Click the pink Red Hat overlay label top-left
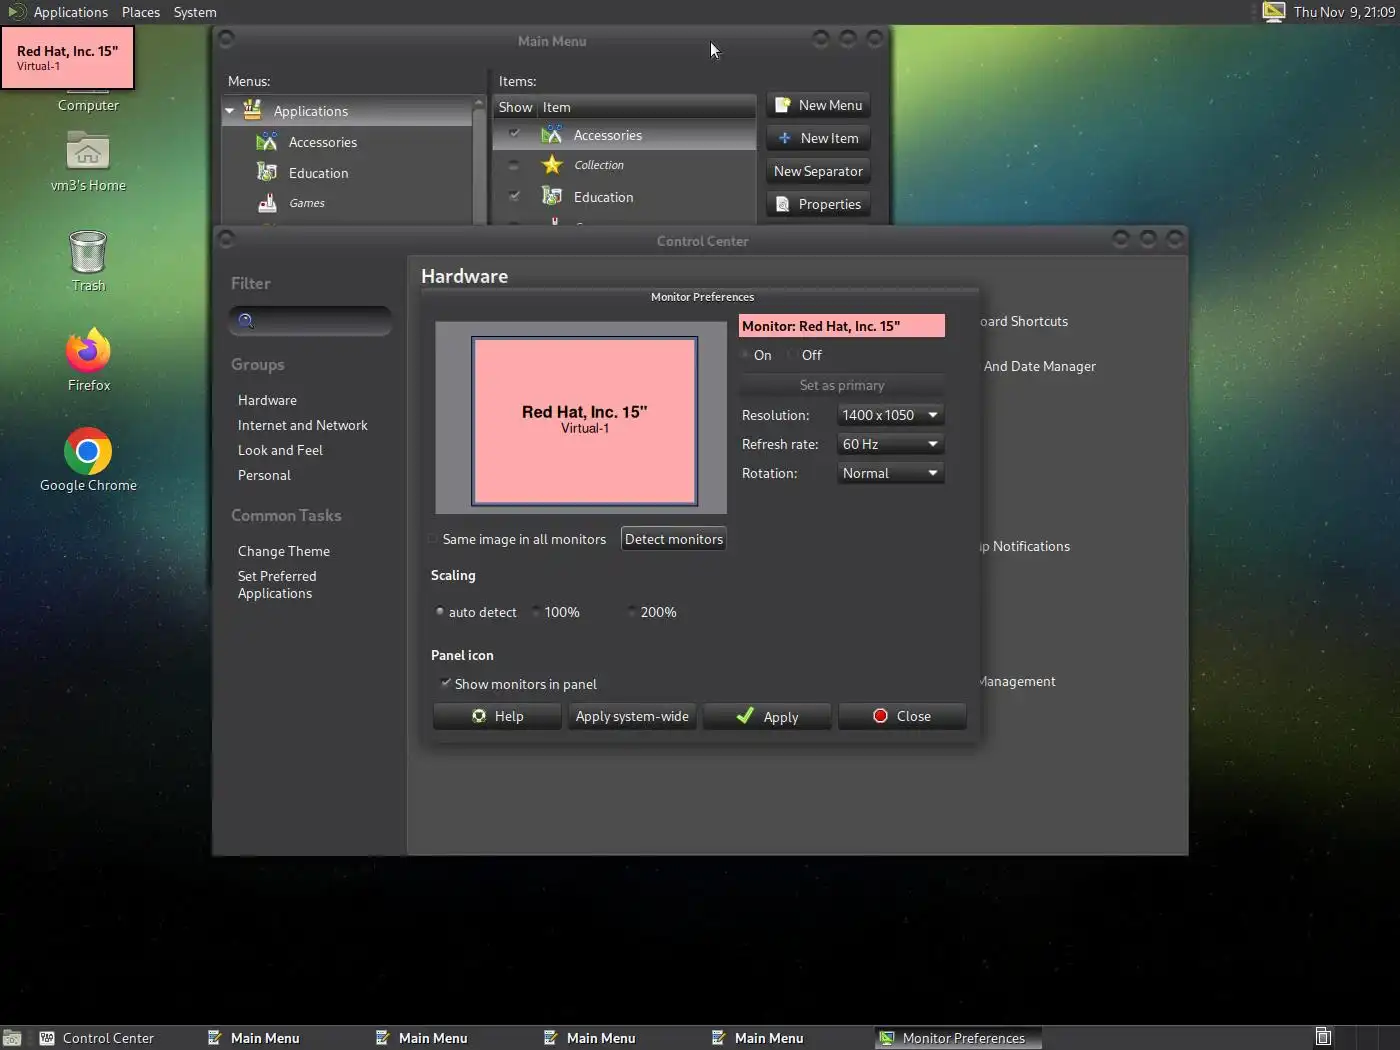 (x=67, y=57)
